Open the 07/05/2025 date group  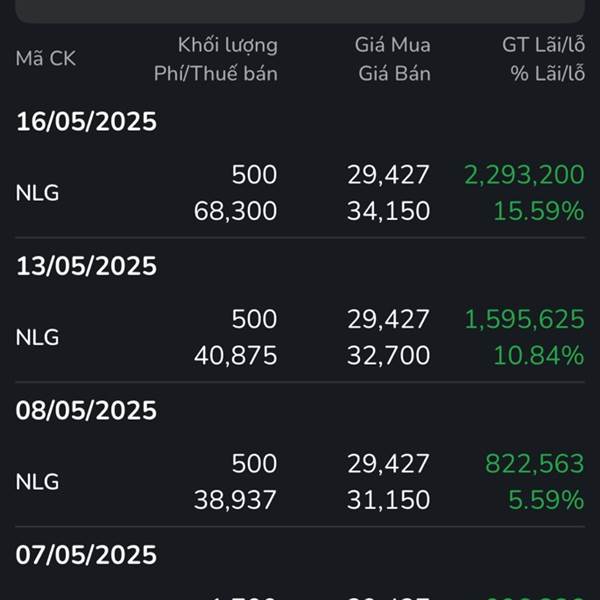(x=86, y=555)
